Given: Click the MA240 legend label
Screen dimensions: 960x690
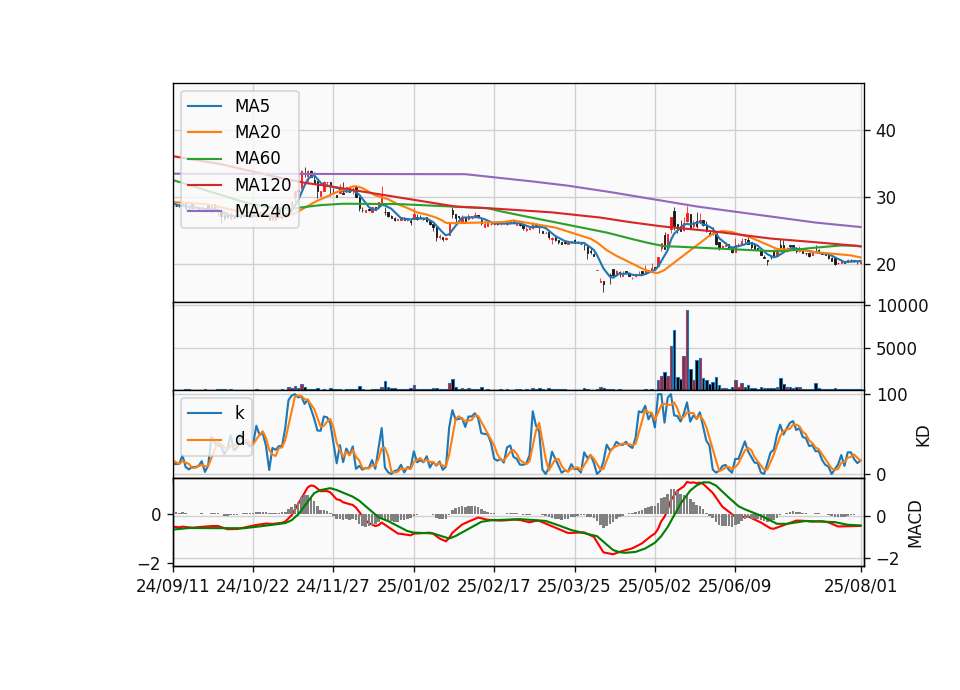Looking at the screenshot, I should [263, 211].
